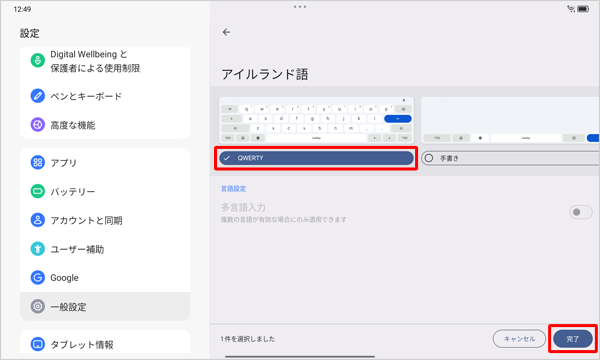This screenshot has height=360, width=600.
Task: Tap the 完了 button
Action: [x=573, y=339]
